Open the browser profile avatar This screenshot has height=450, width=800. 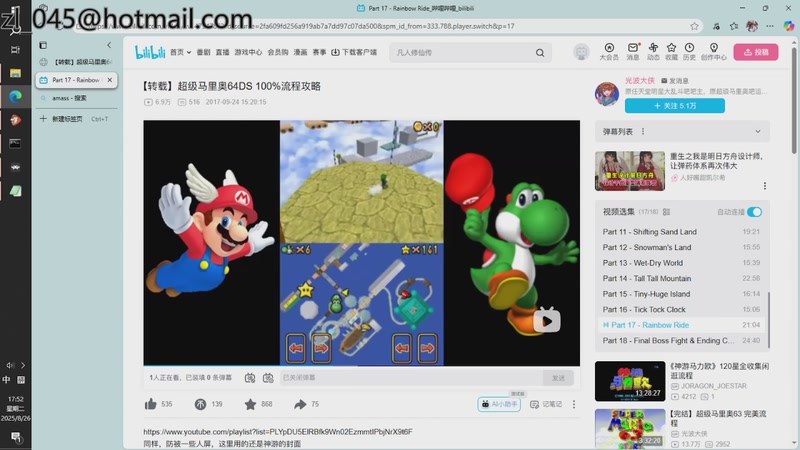(x=752, y=26)
